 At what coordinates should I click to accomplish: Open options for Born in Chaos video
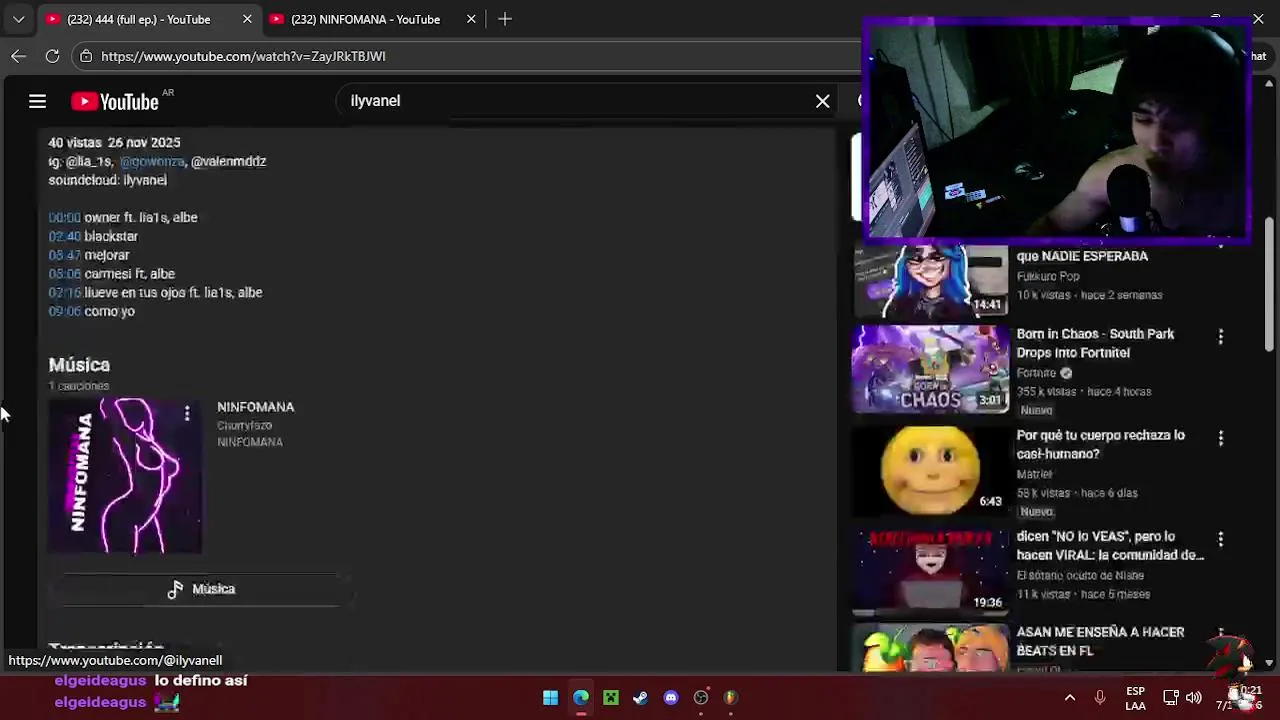coord(1220,337)
